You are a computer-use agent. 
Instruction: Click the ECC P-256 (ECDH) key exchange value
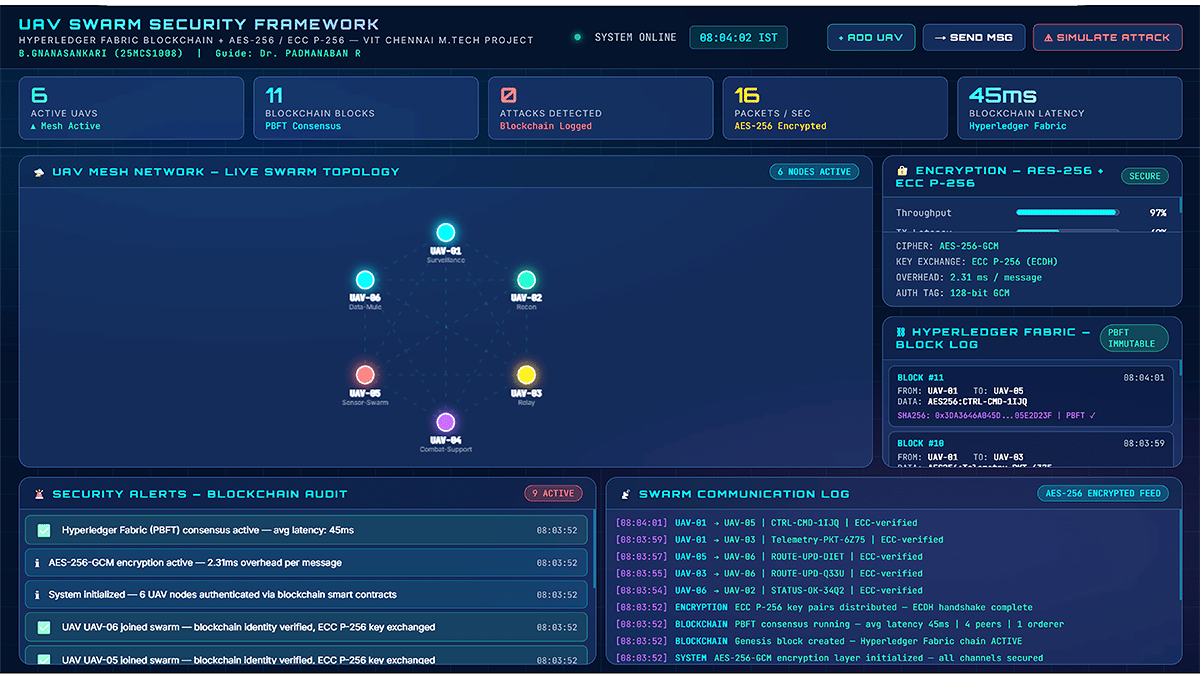pyautogui.click(x=1015, y=262)
